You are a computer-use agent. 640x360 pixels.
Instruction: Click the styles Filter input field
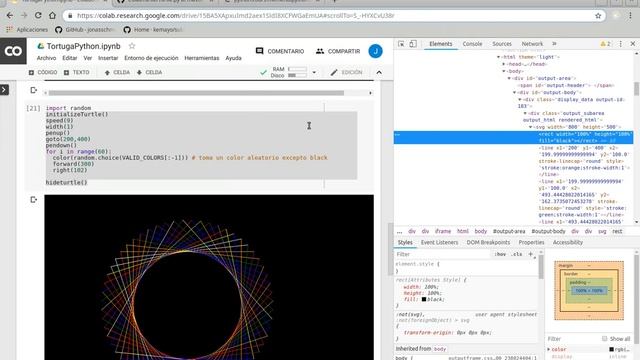pyautogui.click(x=443, y=254)
